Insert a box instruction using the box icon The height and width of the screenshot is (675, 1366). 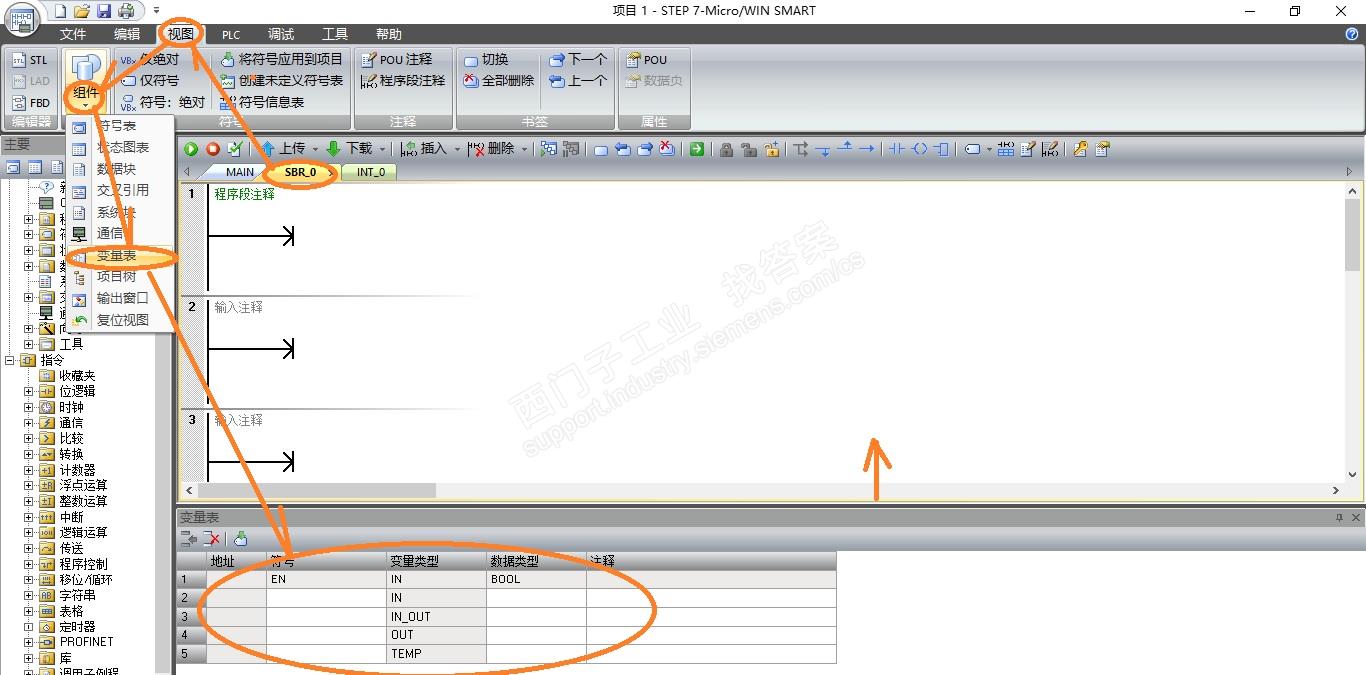coord(941,149)
